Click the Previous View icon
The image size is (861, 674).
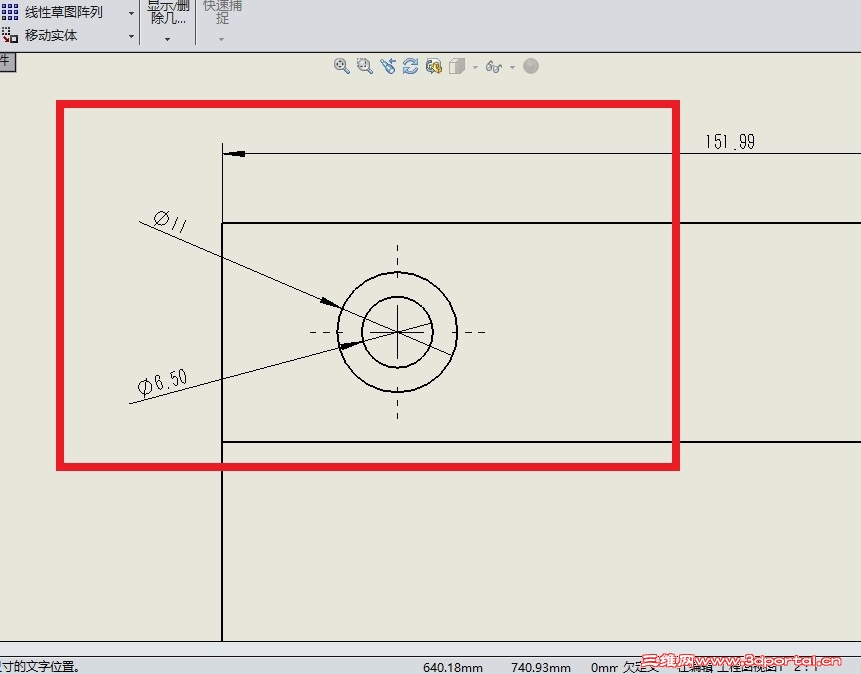tap(388, 66)
